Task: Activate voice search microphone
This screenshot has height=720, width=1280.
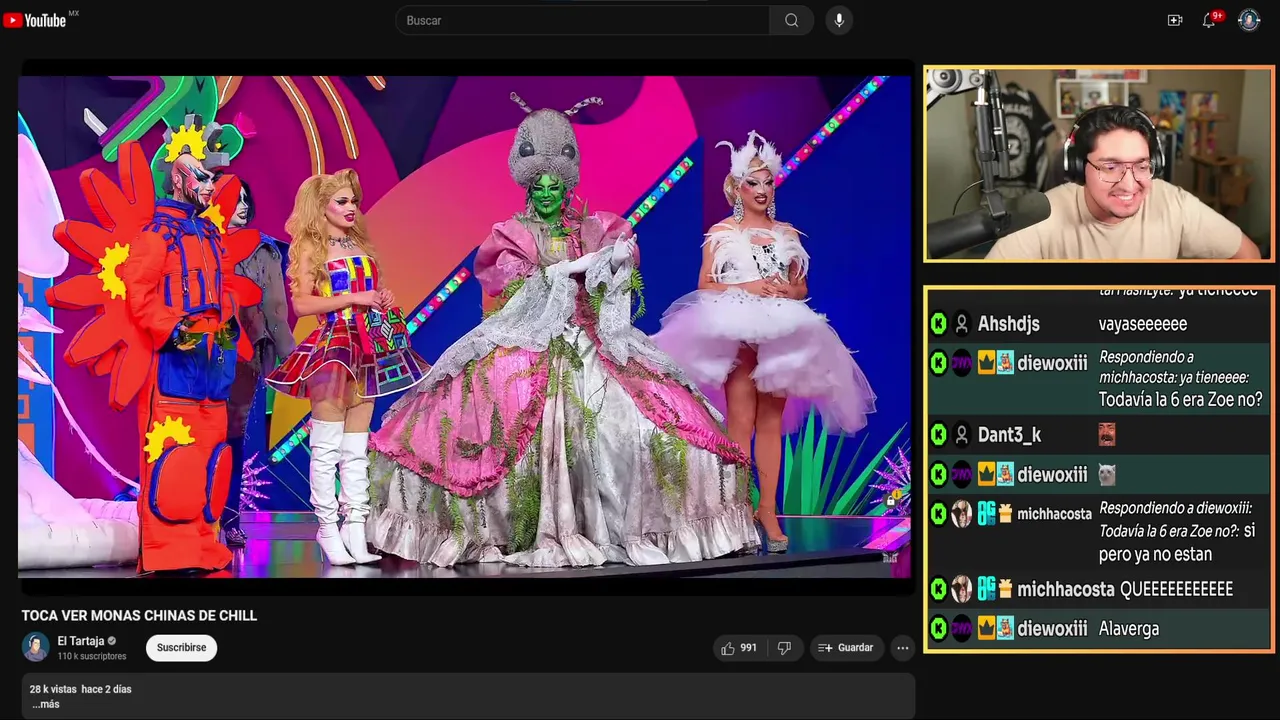Action: (839, 20)
